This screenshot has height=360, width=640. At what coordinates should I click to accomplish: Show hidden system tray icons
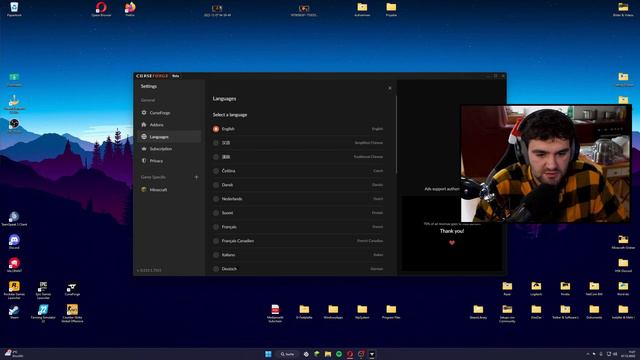pyautogui.click(x=588, y=354)
